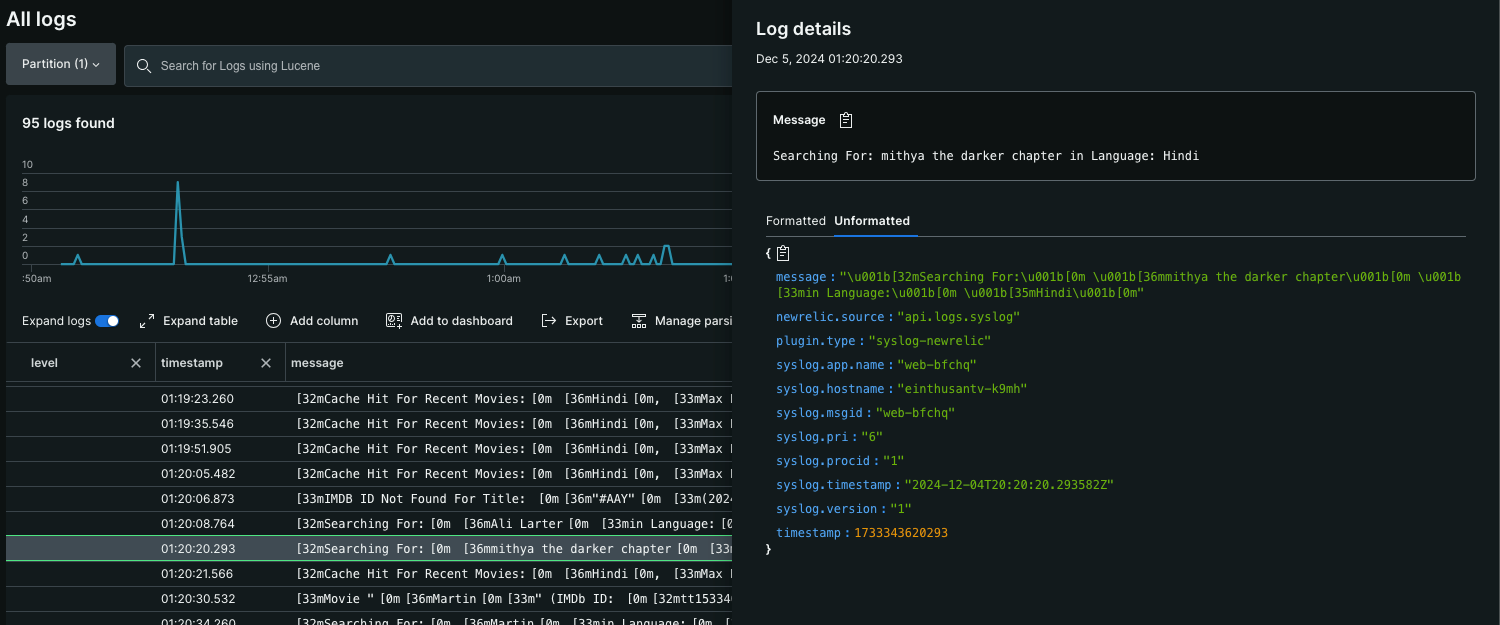1500x625 pixels.
Task: Click the 1:00am chart axis label
Action: tap(503, 278)
